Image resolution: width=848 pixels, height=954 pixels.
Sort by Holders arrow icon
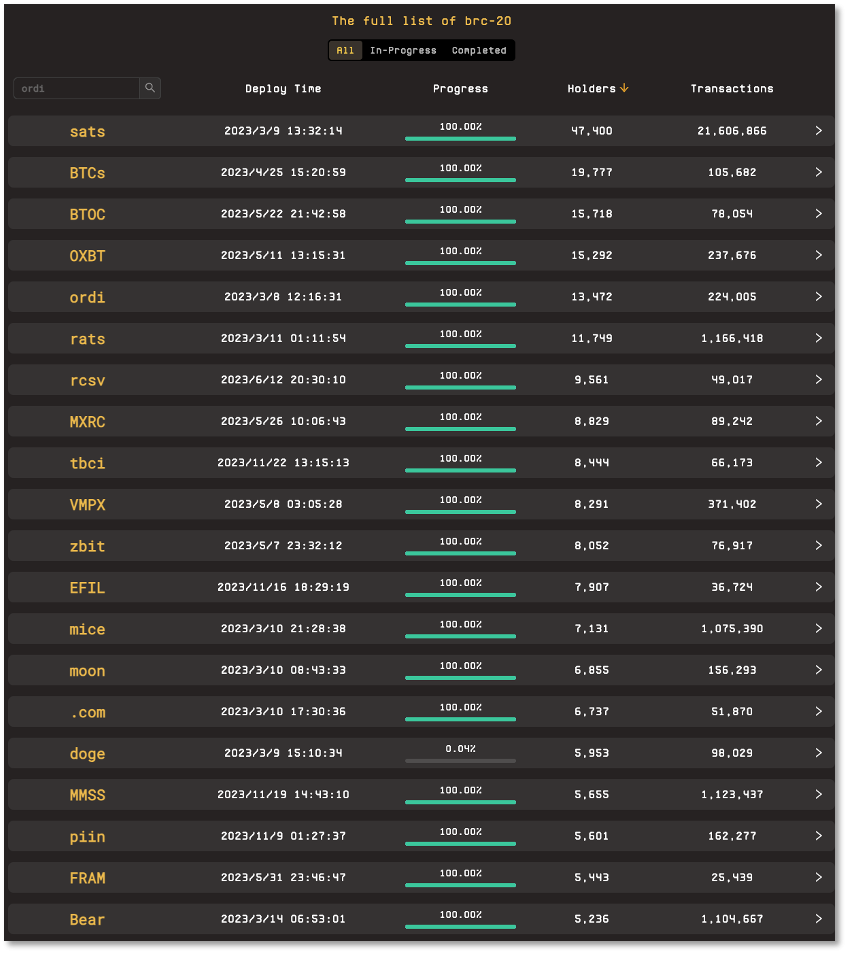click(624, 88)
